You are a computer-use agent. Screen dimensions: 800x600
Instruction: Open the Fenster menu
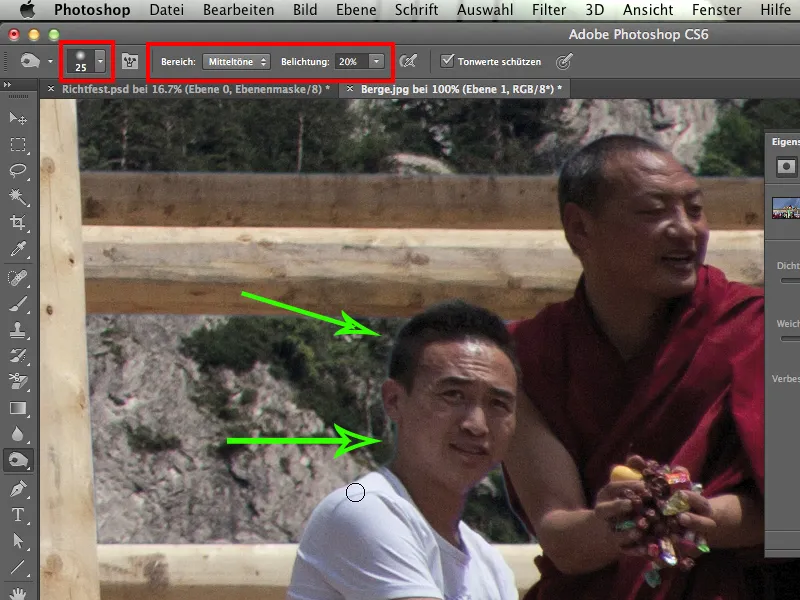(716, 10)
